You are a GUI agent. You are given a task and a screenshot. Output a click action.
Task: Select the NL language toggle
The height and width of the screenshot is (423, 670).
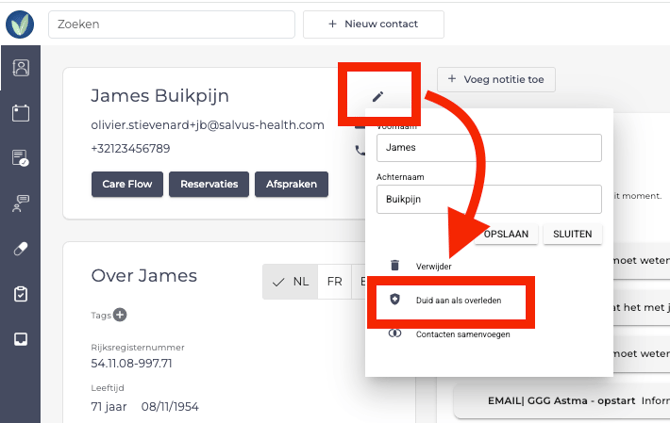pos(291,282)
